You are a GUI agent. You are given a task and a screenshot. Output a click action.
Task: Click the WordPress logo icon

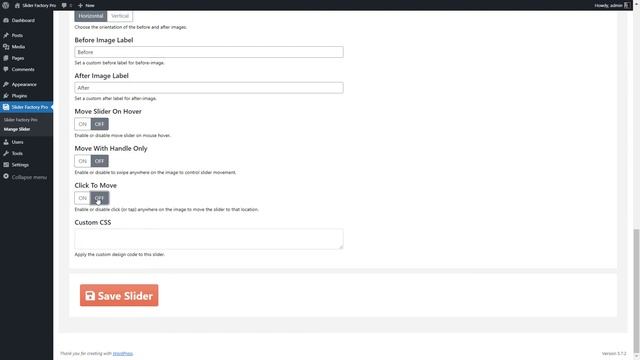pyautogui.click(x=6, y=5)
